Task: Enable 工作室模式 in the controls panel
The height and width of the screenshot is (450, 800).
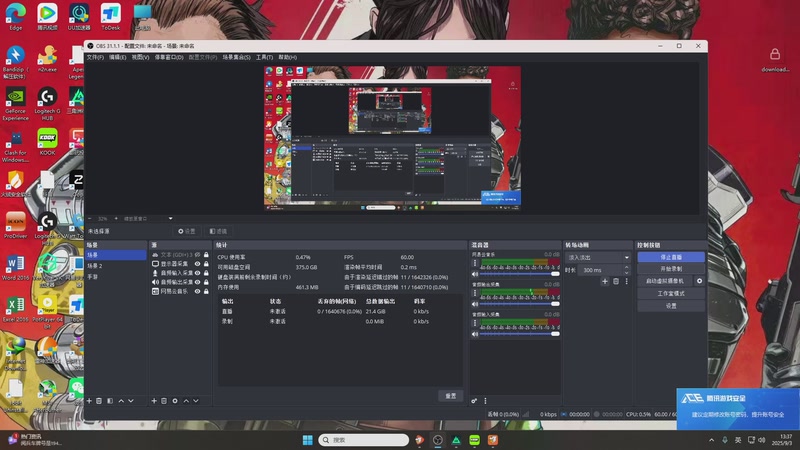Action: [671, 293]
